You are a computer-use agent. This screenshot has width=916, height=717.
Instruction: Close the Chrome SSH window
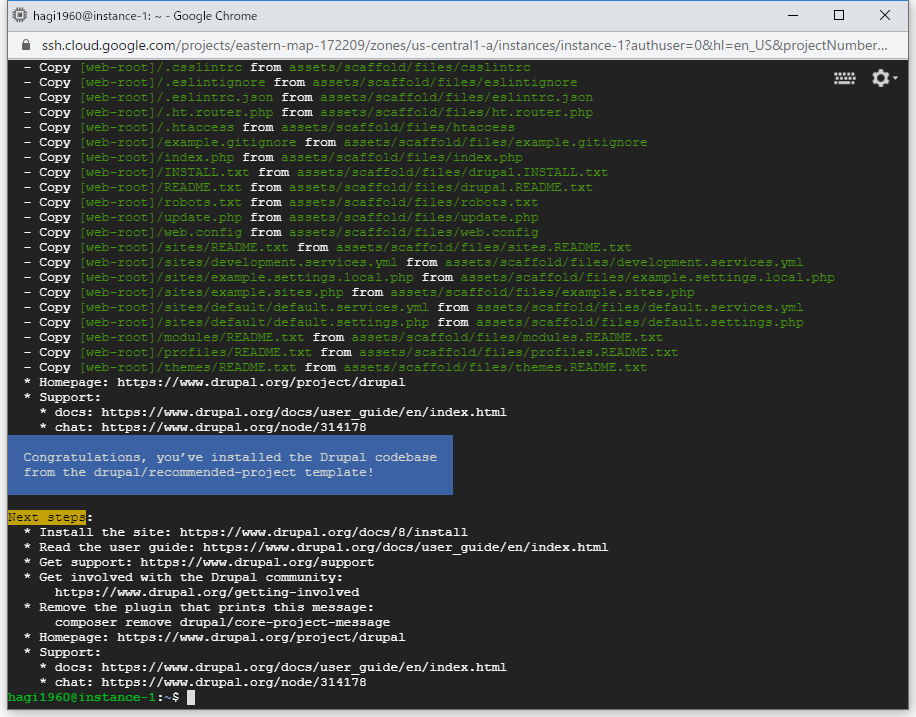(885, 15)
